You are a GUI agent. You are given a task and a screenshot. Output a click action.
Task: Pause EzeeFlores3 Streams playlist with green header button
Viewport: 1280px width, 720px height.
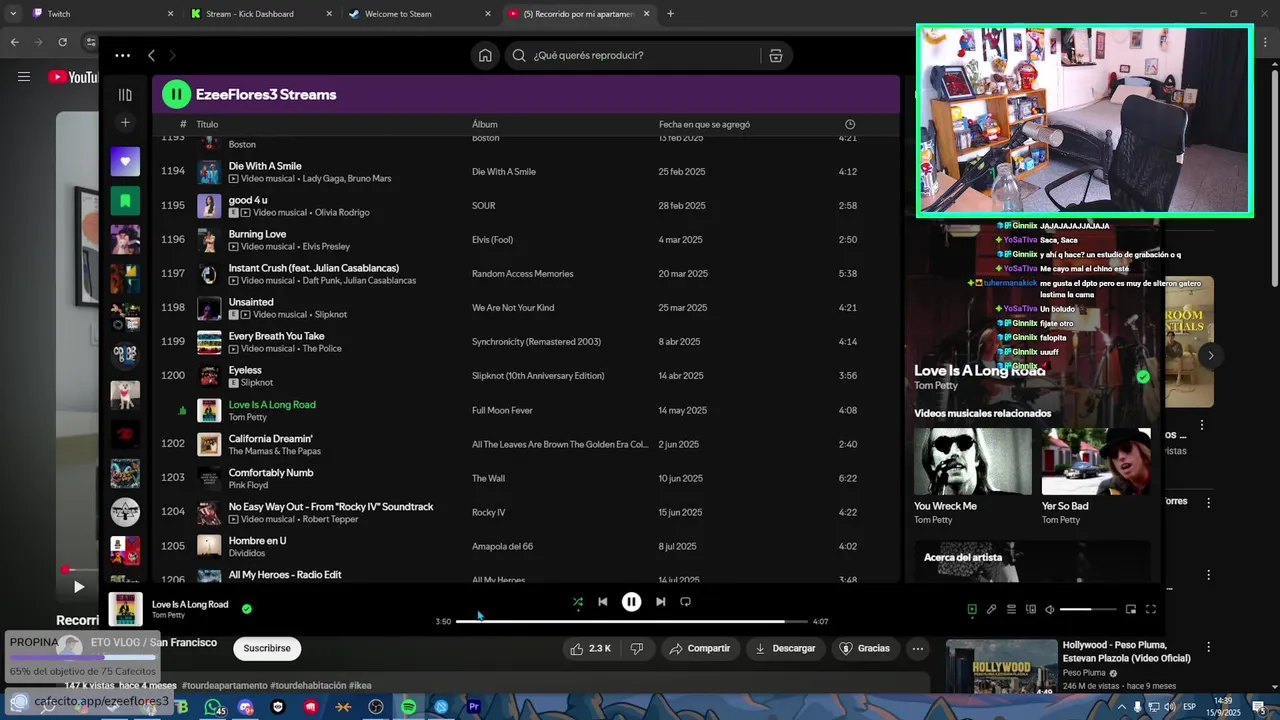tap(176, 94)
